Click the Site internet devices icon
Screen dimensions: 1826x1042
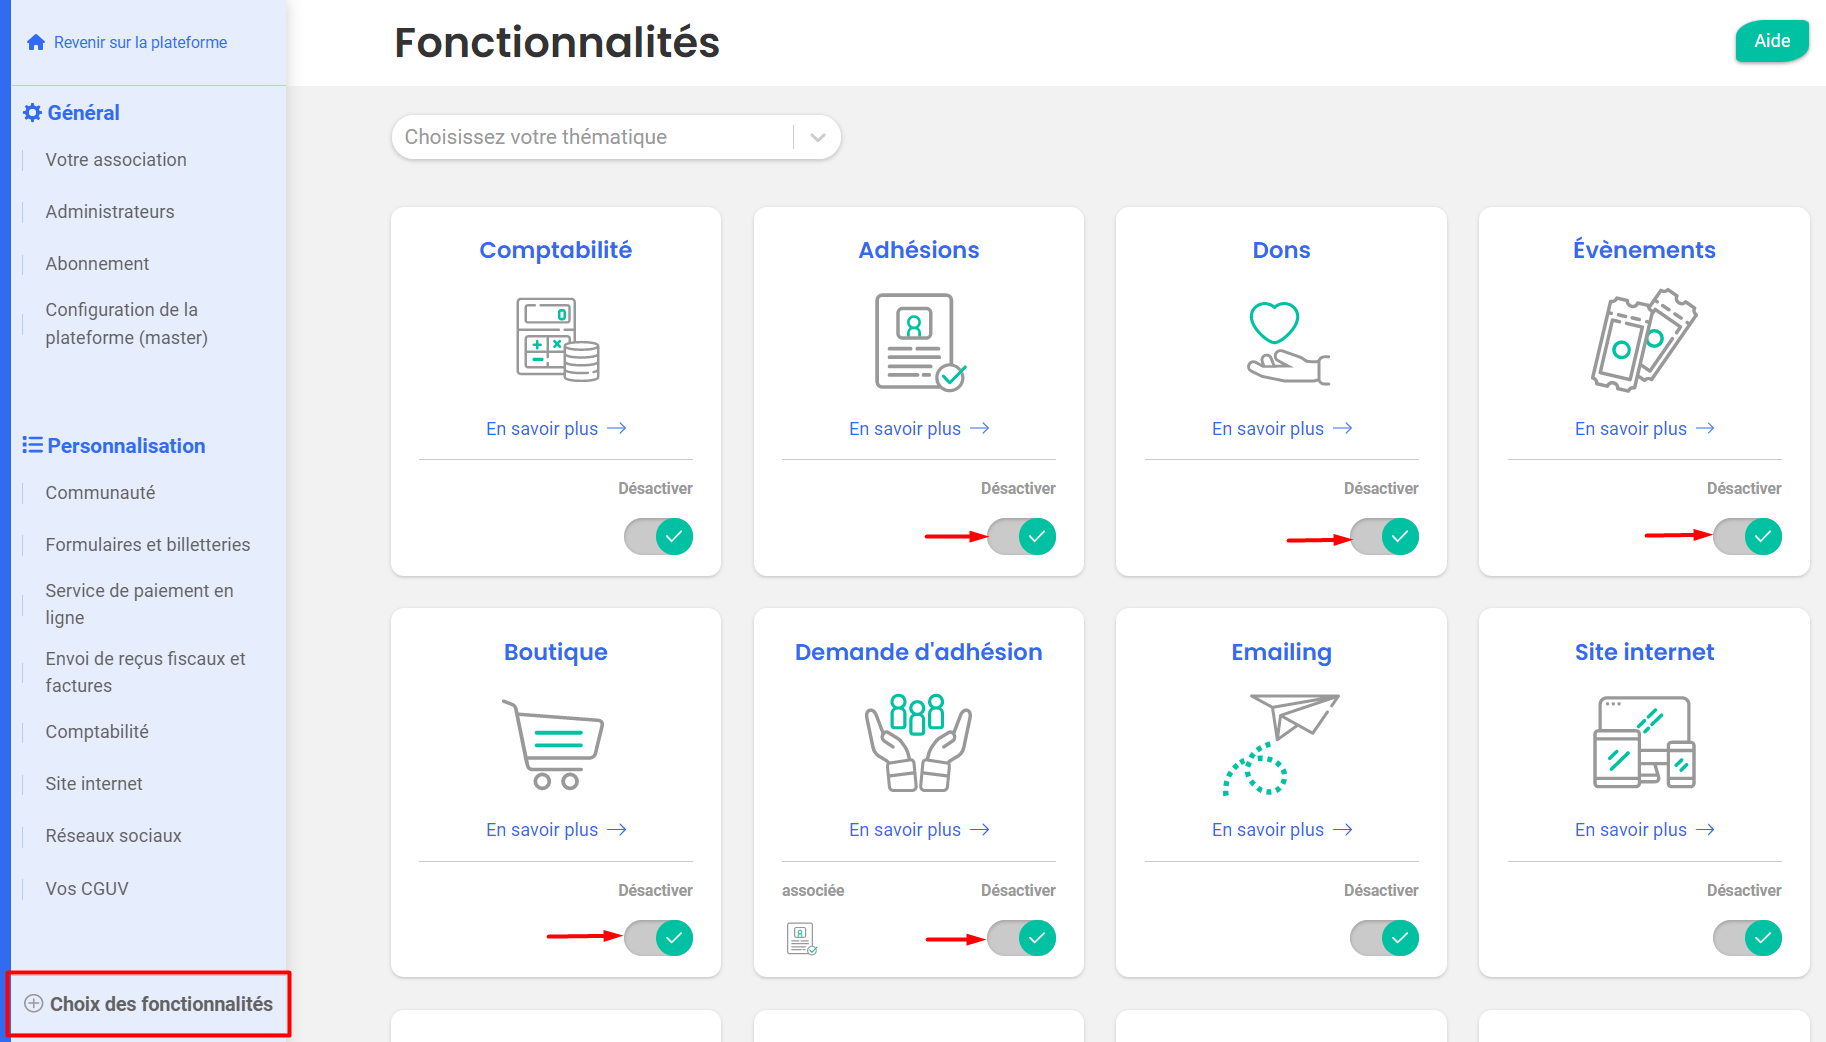pos(1644,742)
